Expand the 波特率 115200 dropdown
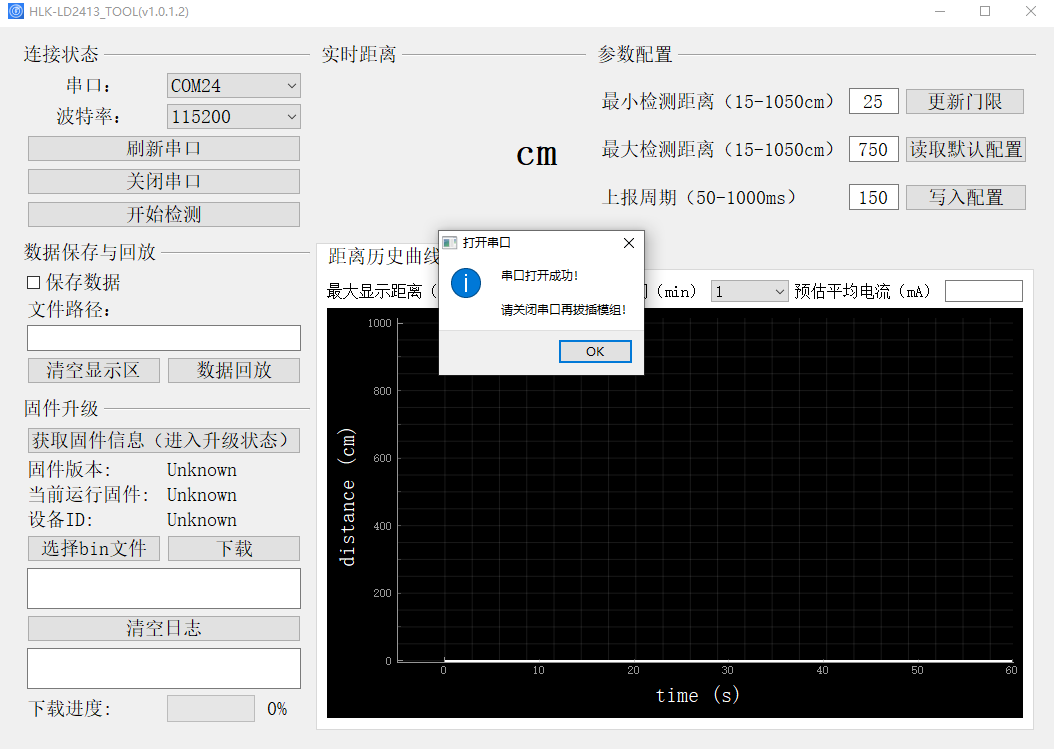The width and height of the screenshot is (1054, 749). tap(234, 117)
